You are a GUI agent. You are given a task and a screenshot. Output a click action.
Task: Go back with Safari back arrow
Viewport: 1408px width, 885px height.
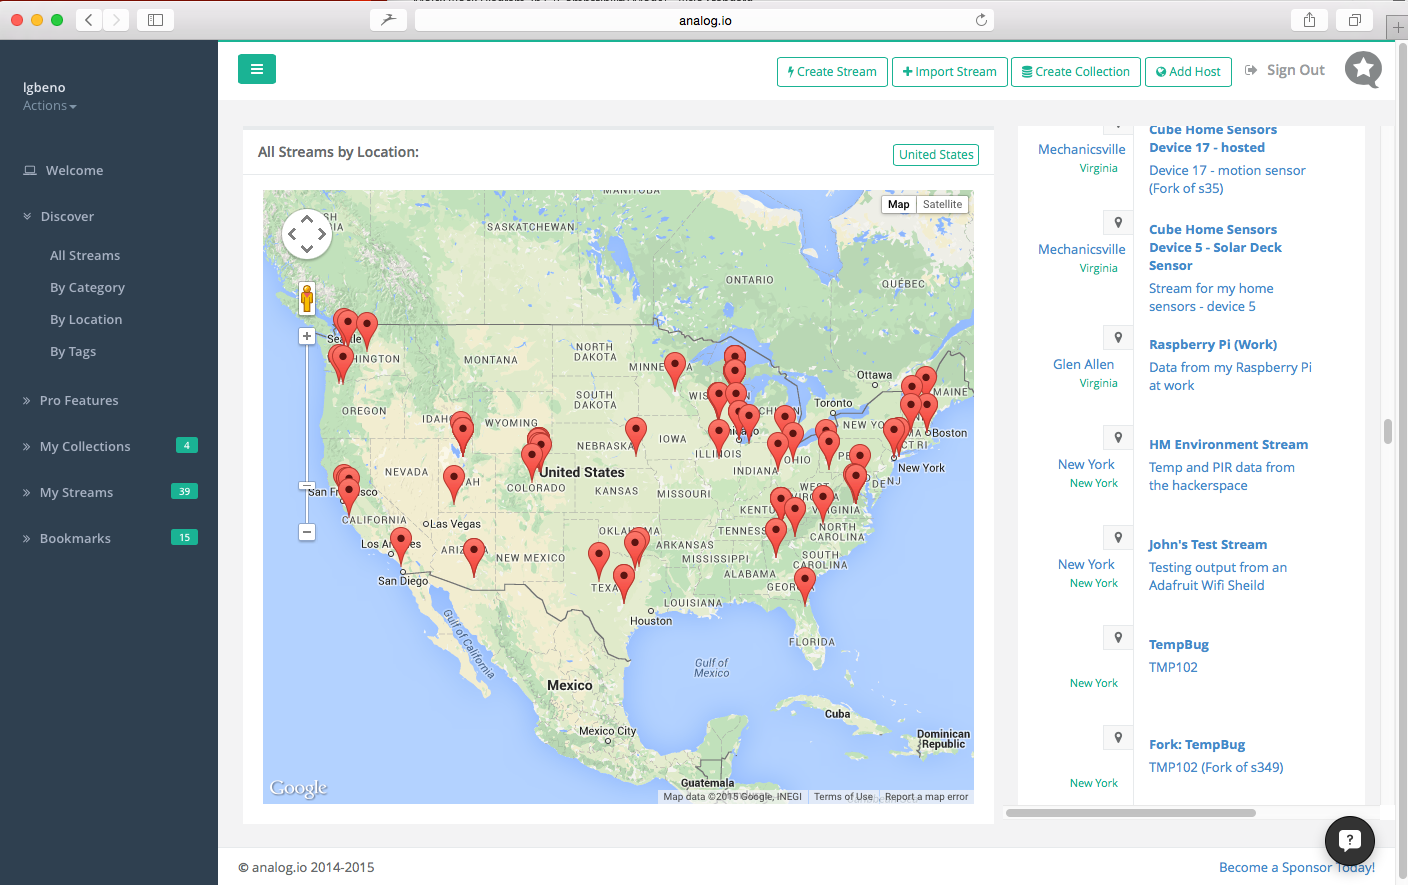pos(88,20)
